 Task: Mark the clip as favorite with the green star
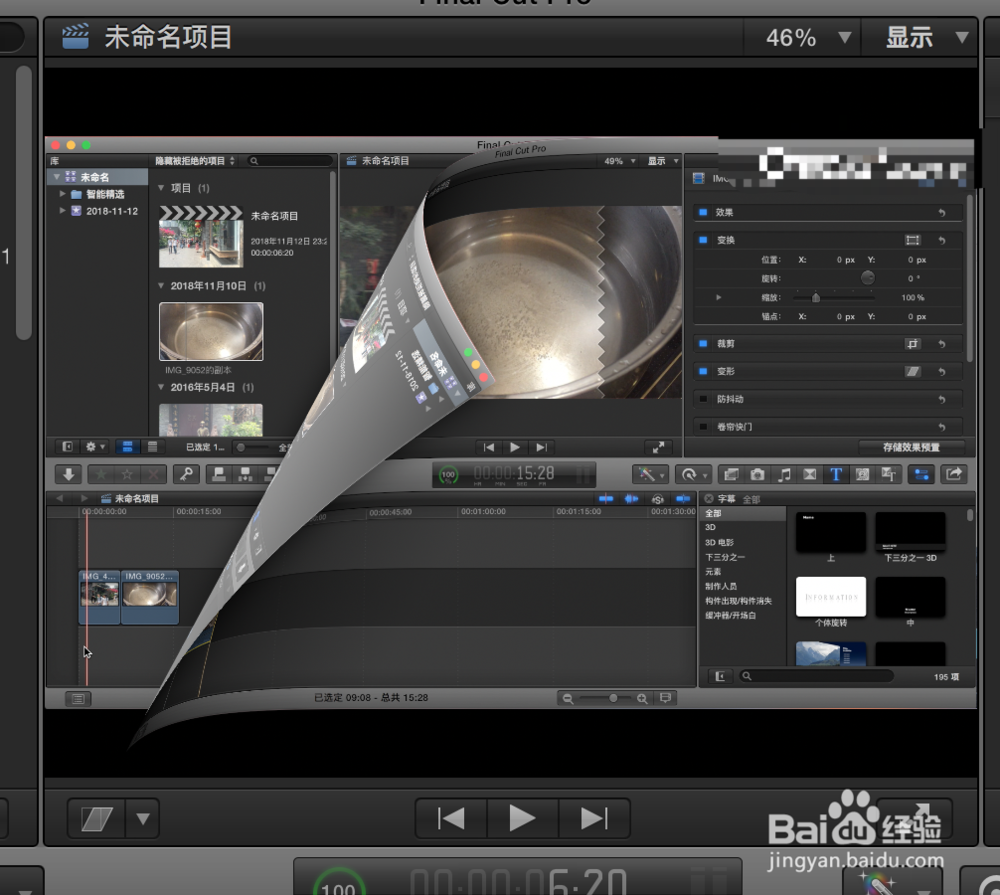click(101, 474)
